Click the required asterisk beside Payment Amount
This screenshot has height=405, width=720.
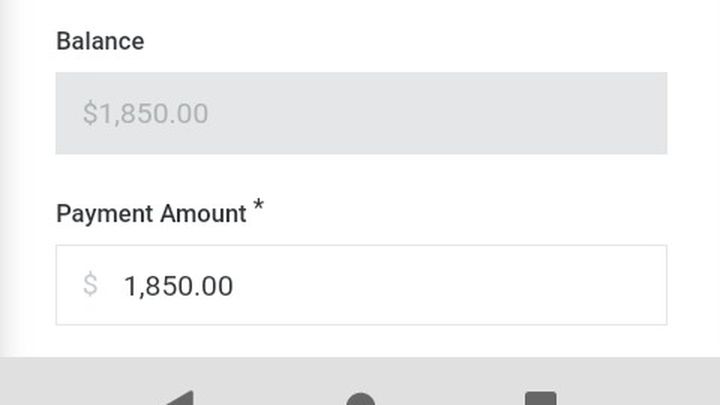pyautogui.click(x=258, y=207)
